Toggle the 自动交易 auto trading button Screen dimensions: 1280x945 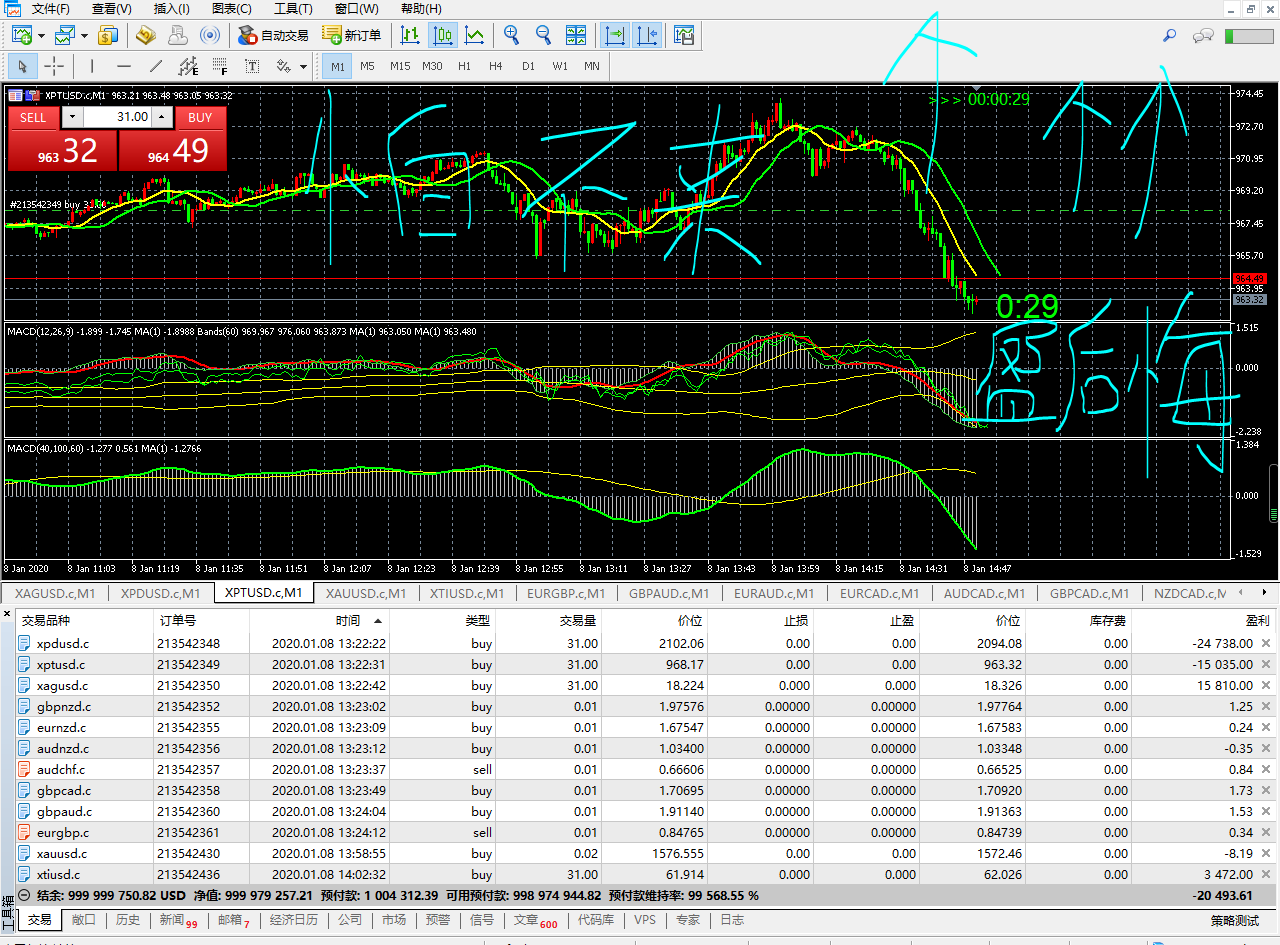pyautogui.click(x=273, y=36)
